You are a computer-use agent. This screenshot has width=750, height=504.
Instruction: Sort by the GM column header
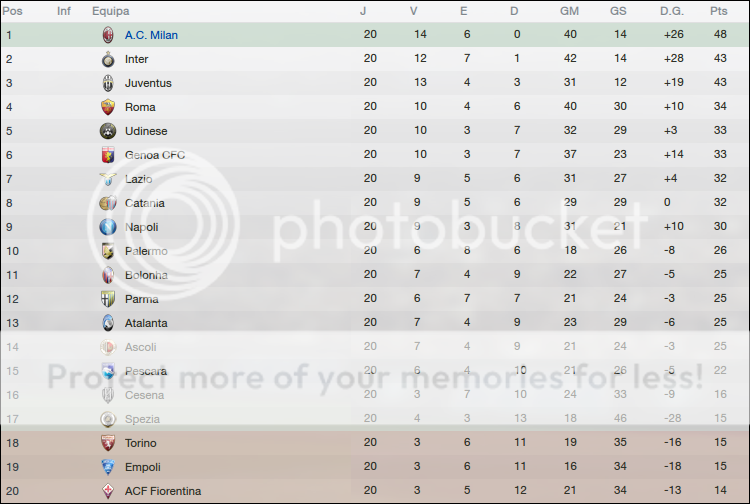(x=570, y=11)
